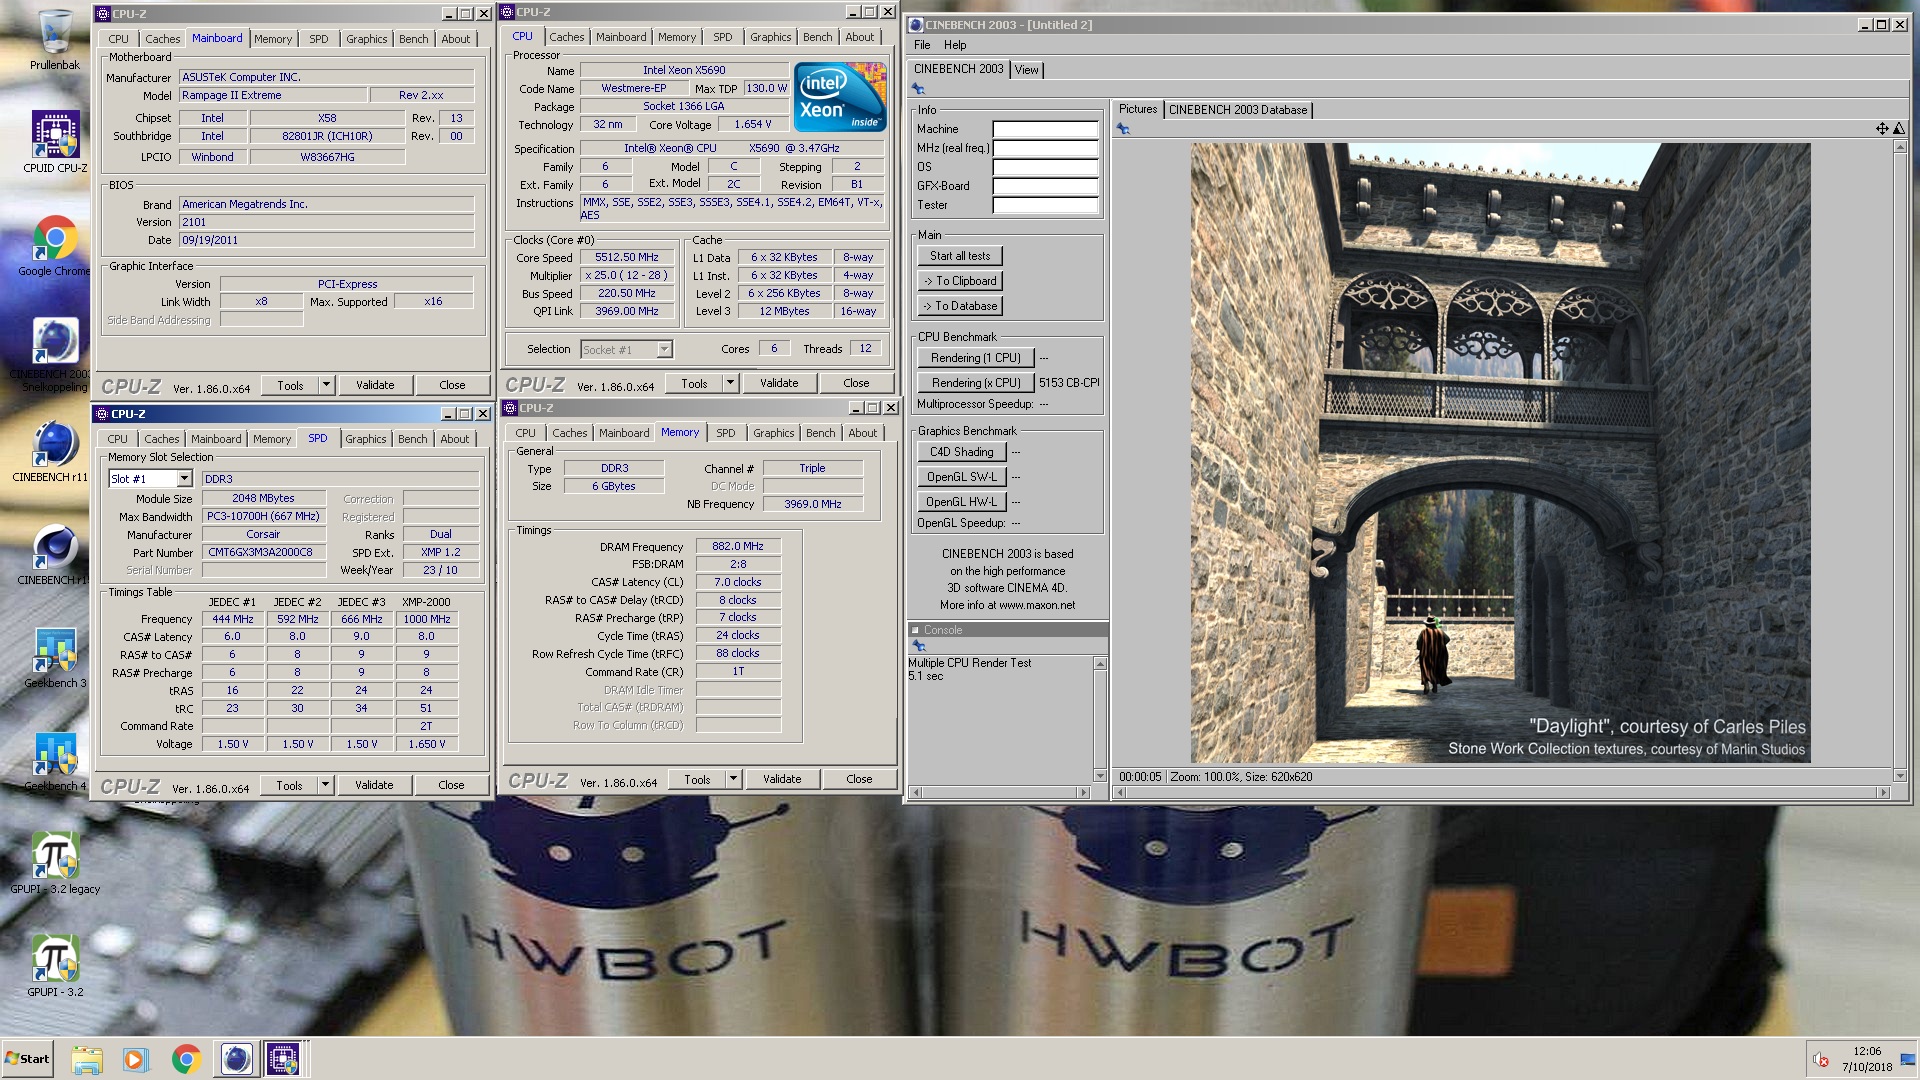The width and height of the screenshot is (1920, 1080).
Task: Click horizontal scrollbar under rendered picture
Action: tap(1502, 792)
